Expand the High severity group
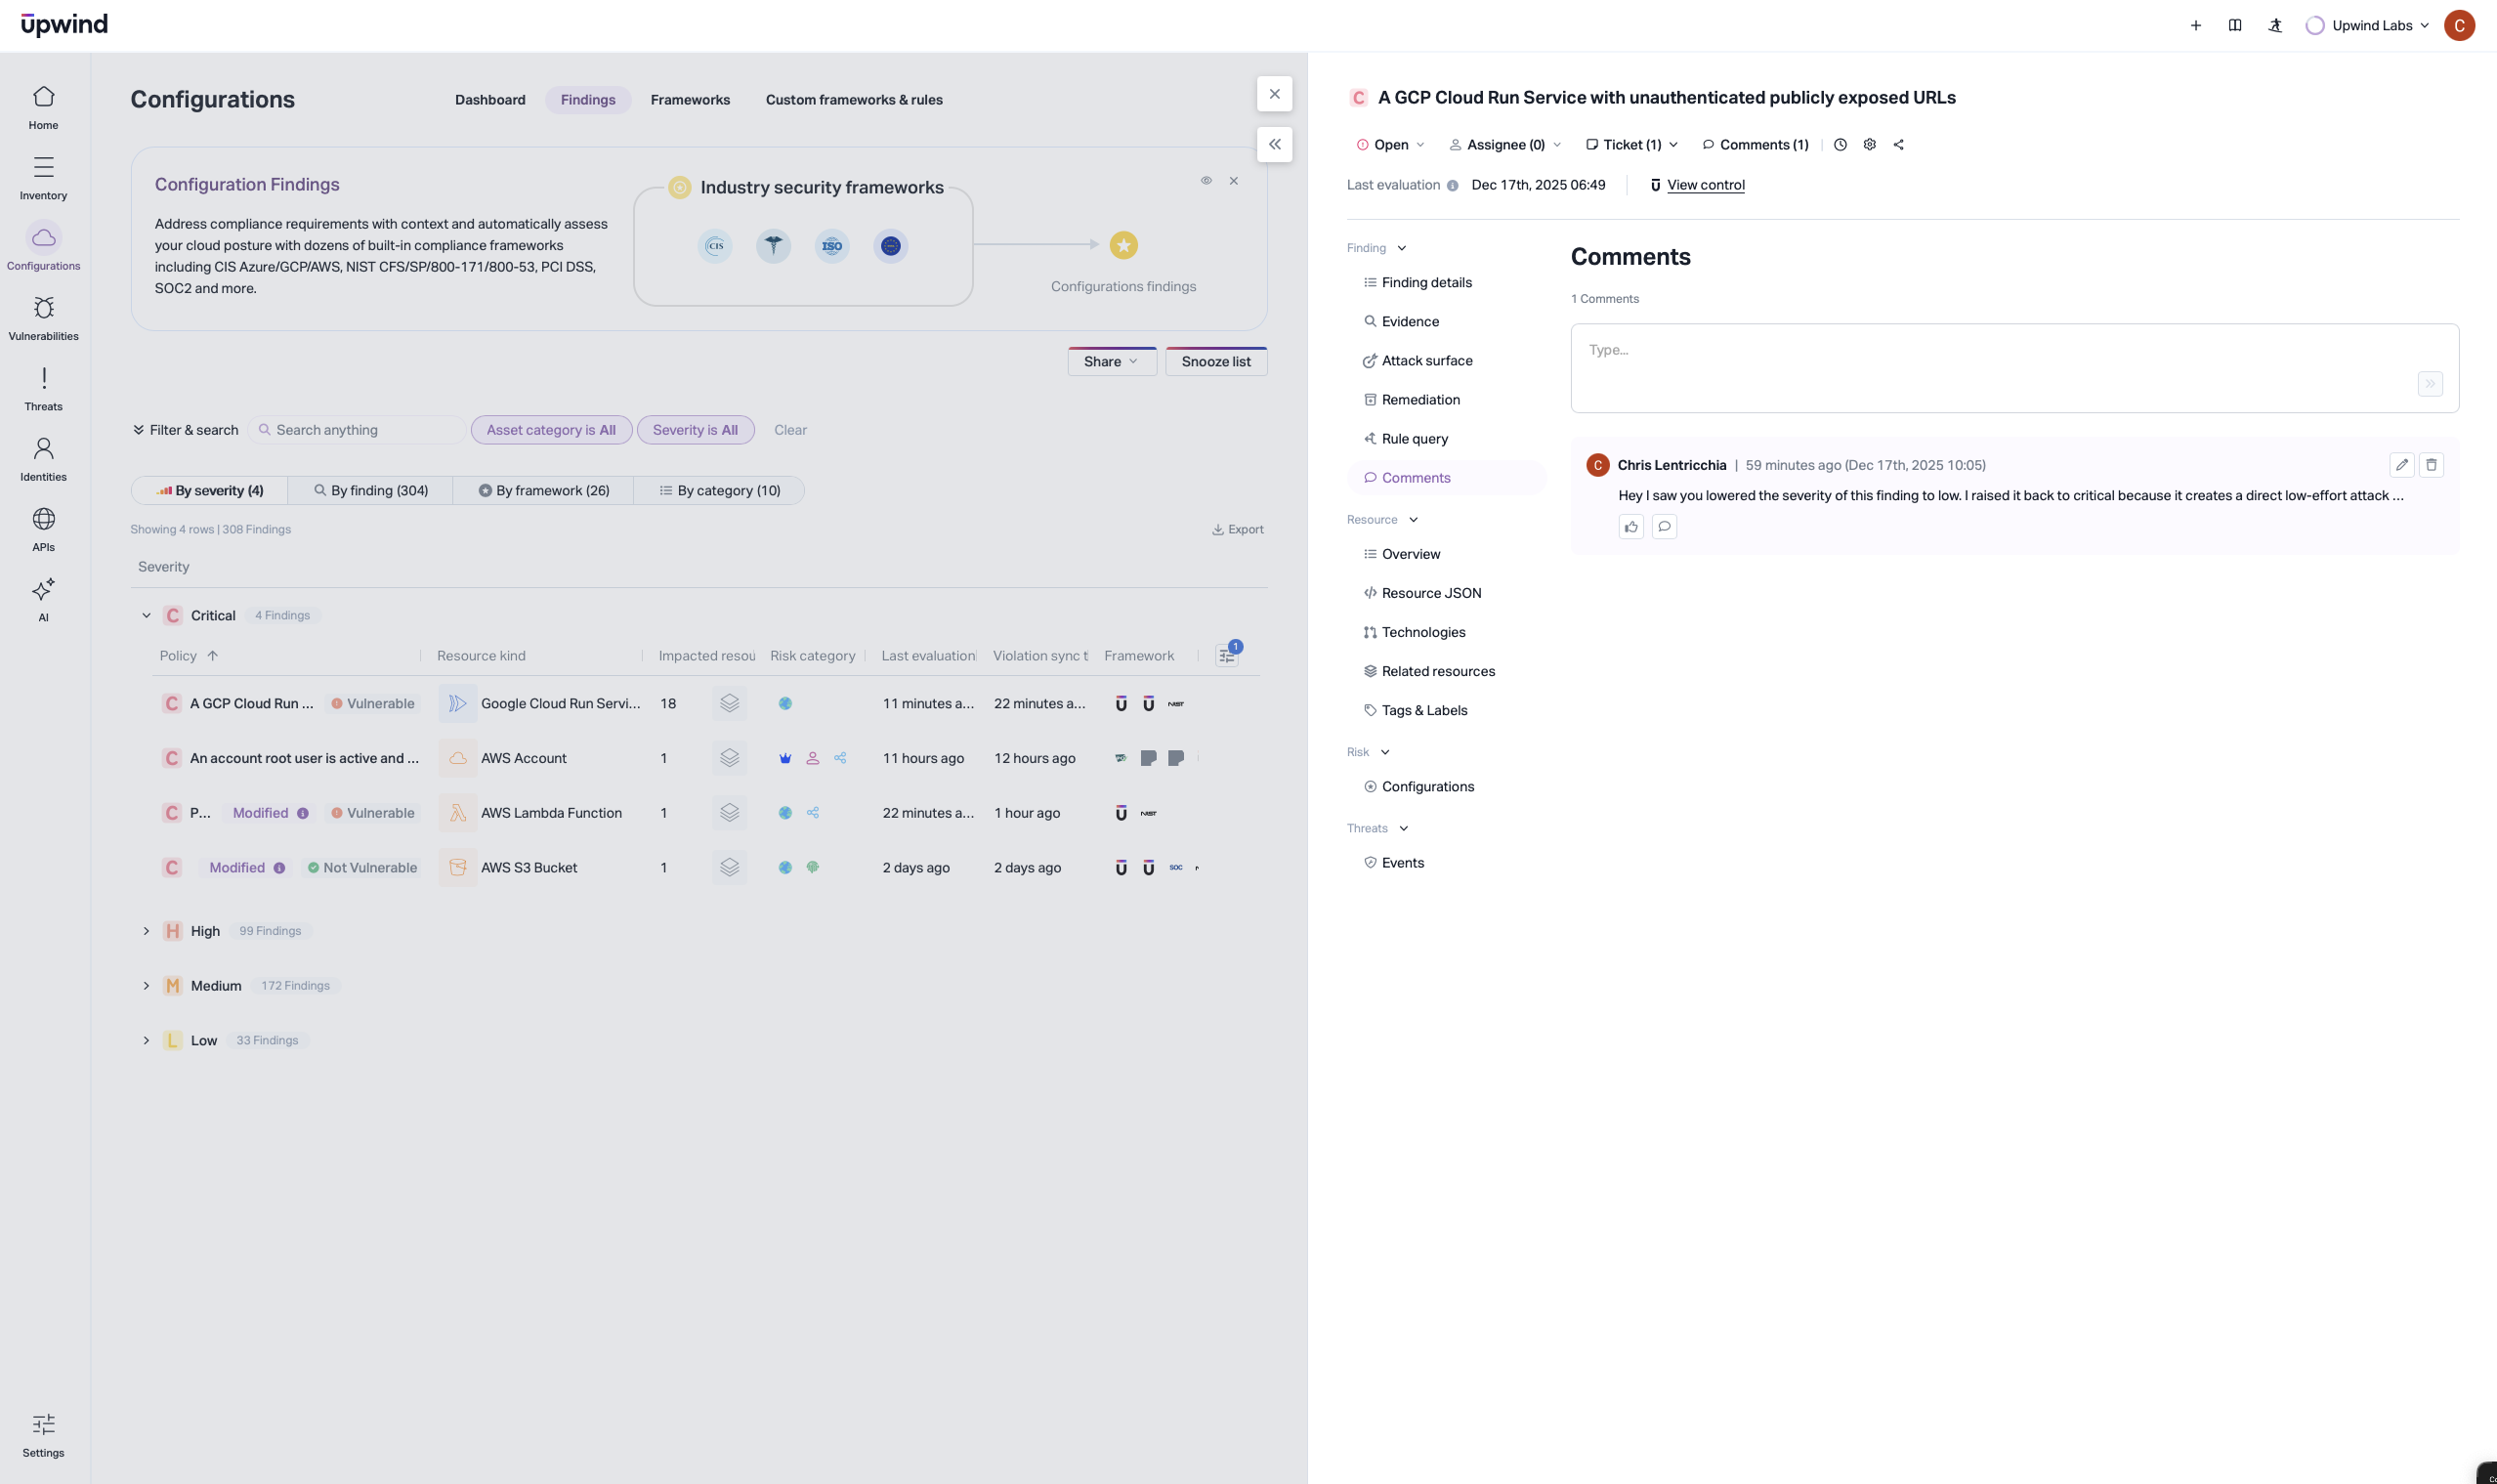The image size is (2497, 1484). click(x=146, y=931)
